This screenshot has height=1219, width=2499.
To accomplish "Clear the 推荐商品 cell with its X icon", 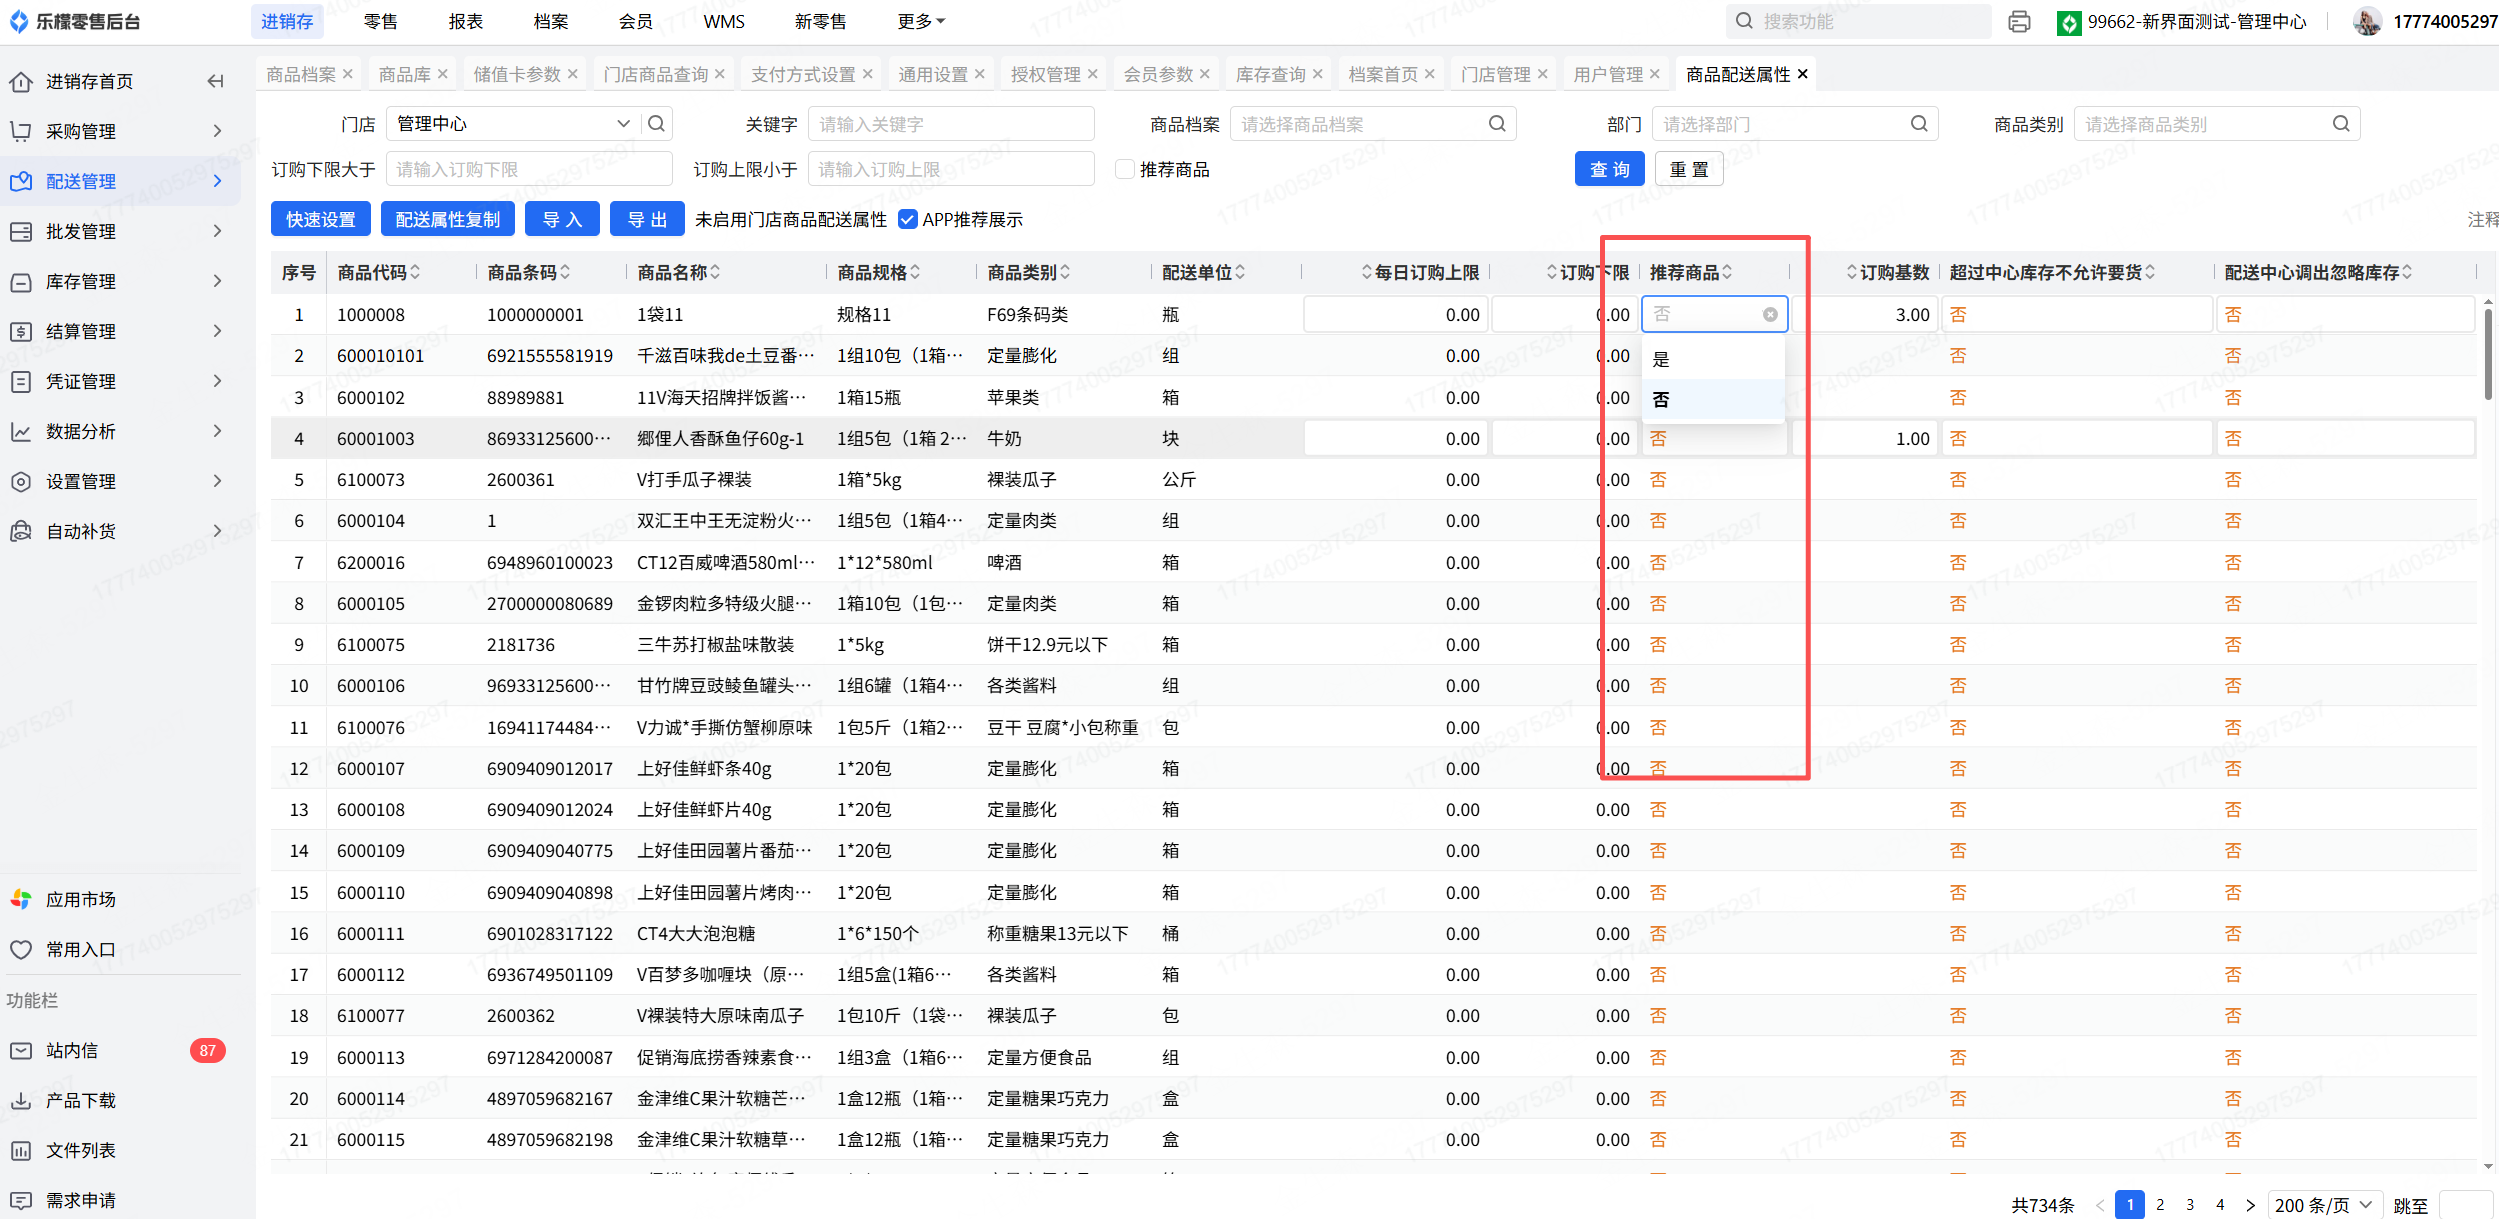I will pyautogui.click(x=1769, y=314).
